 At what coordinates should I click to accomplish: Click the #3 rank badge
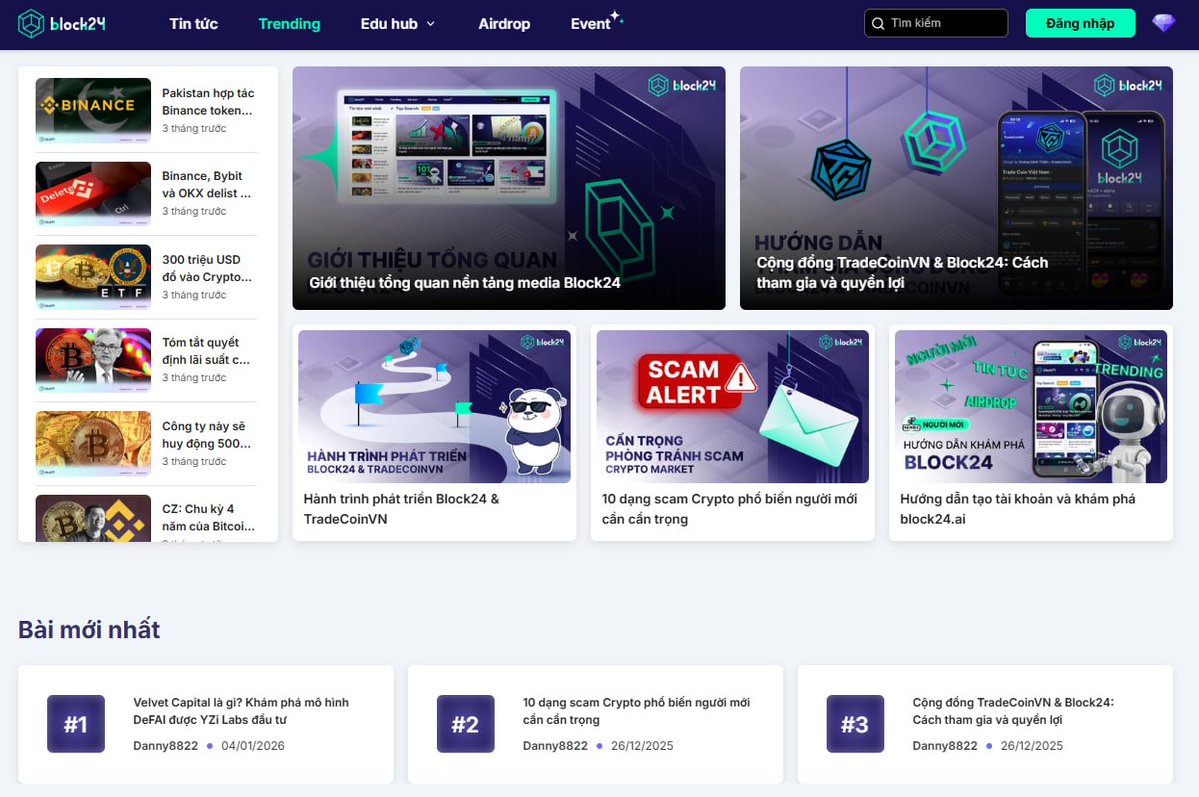click(x=855, y=724)
